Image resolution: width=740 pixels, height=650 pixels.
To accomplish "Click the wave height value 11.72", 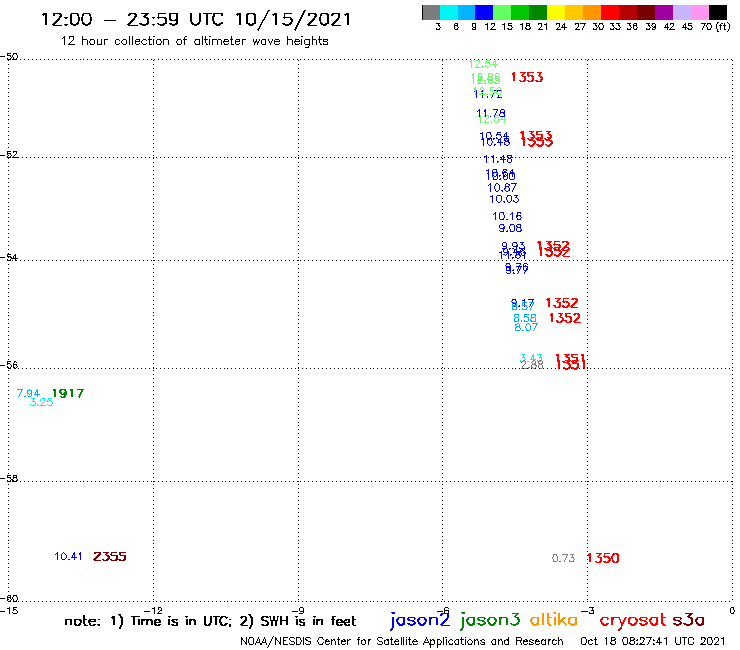I will click(x=488, y=94).
